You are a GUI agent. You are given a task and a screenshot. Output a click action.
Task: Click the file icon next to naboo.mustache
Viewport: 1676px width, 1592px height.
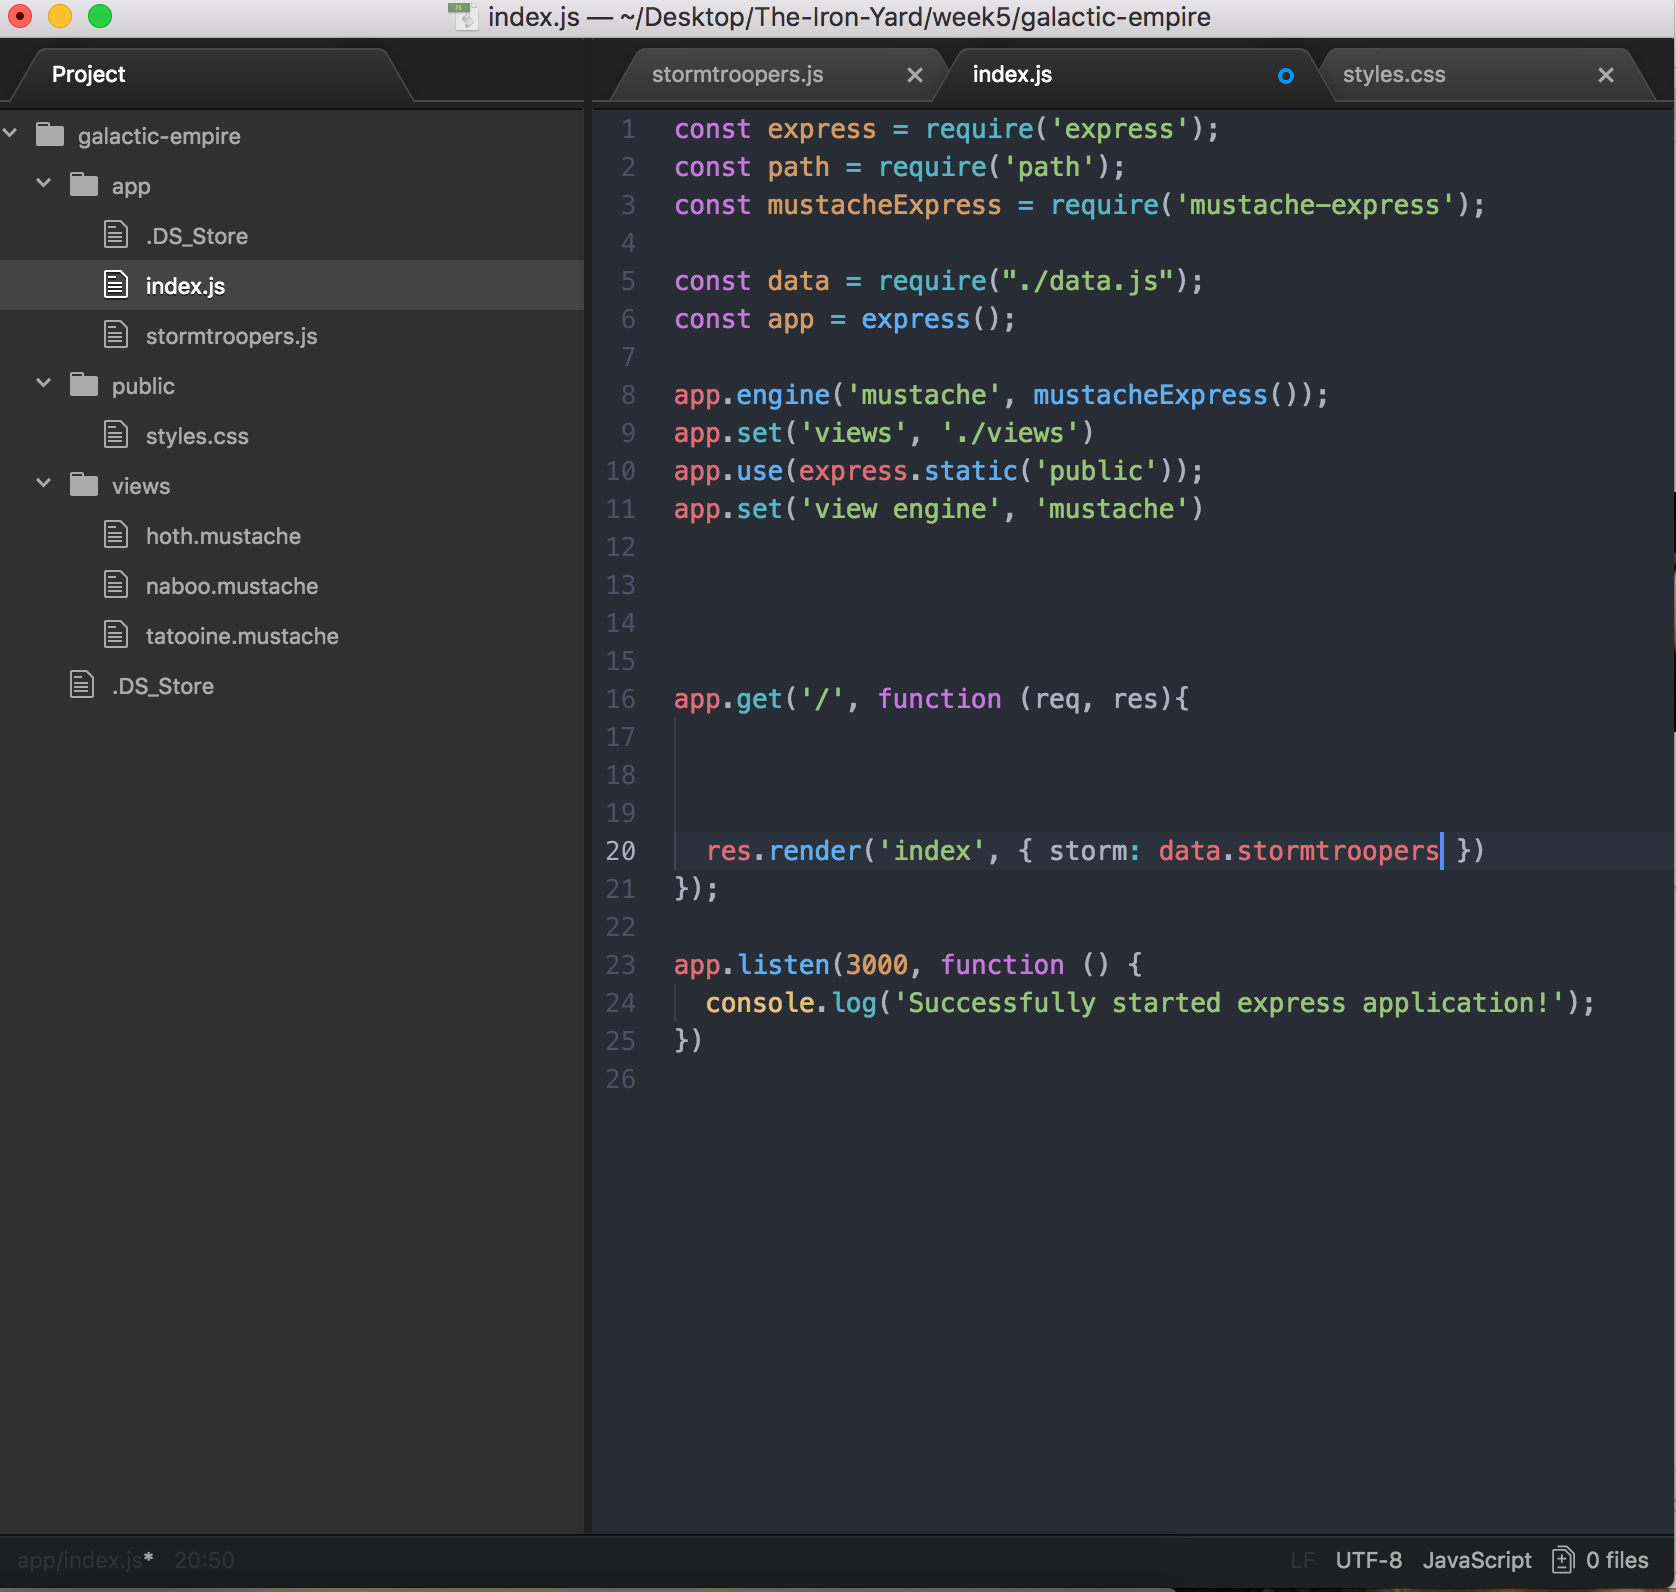click(116, 585)
